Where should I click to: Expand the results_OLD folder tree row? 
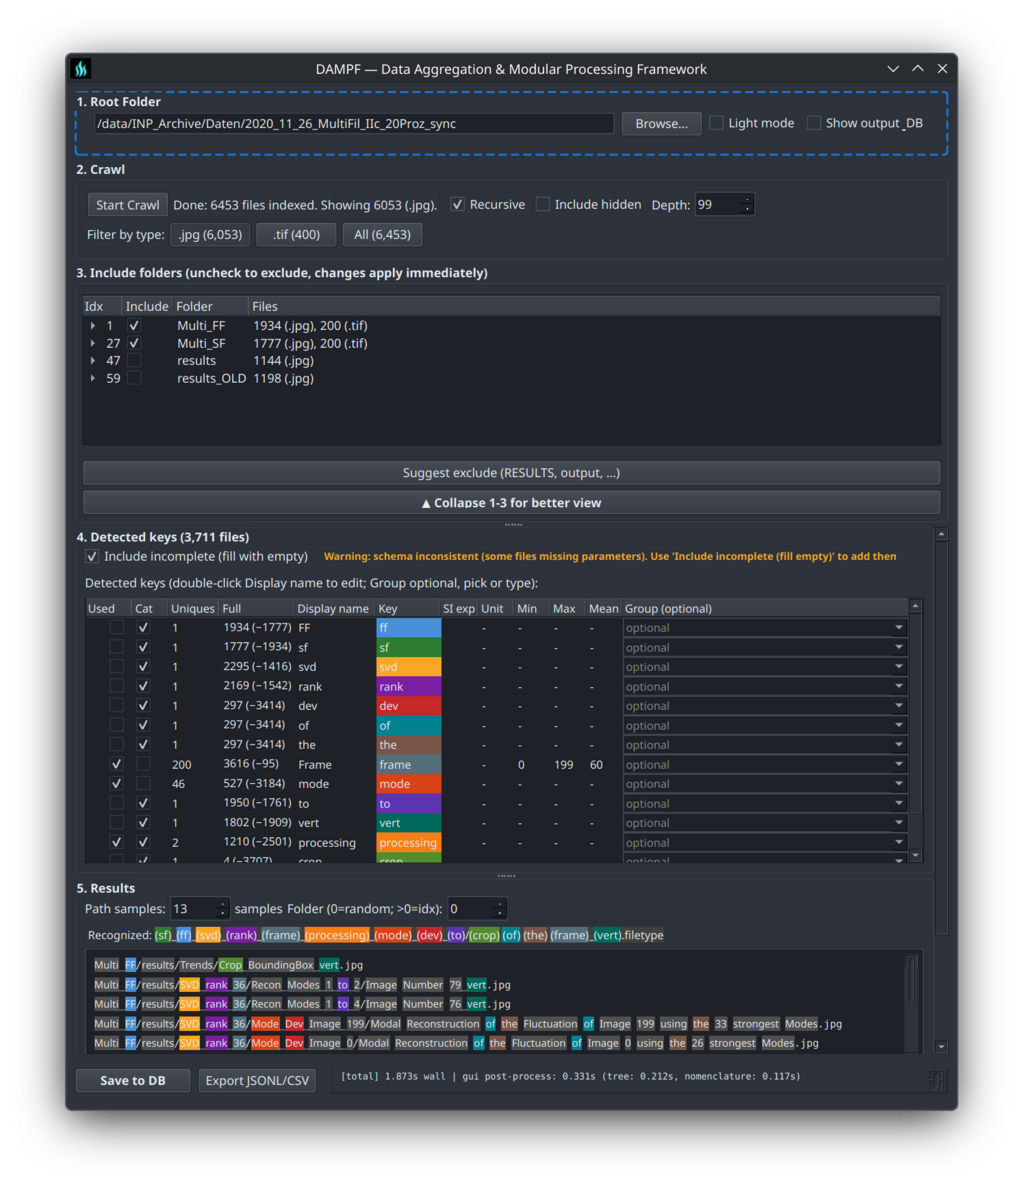pyautogui.click(x=93, y=378)
